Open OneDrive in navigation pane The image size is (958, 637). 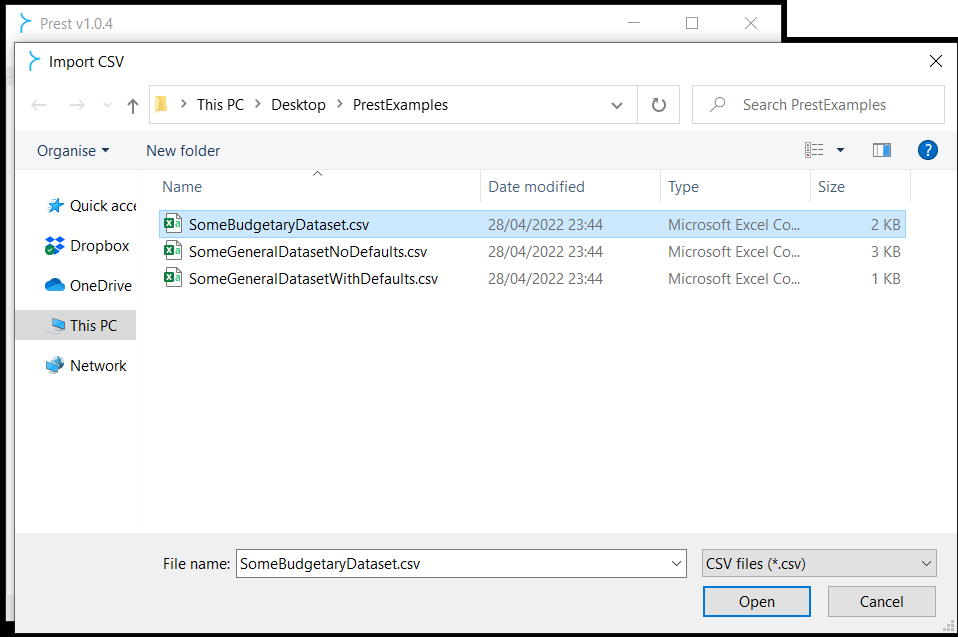tap(89, 285)
